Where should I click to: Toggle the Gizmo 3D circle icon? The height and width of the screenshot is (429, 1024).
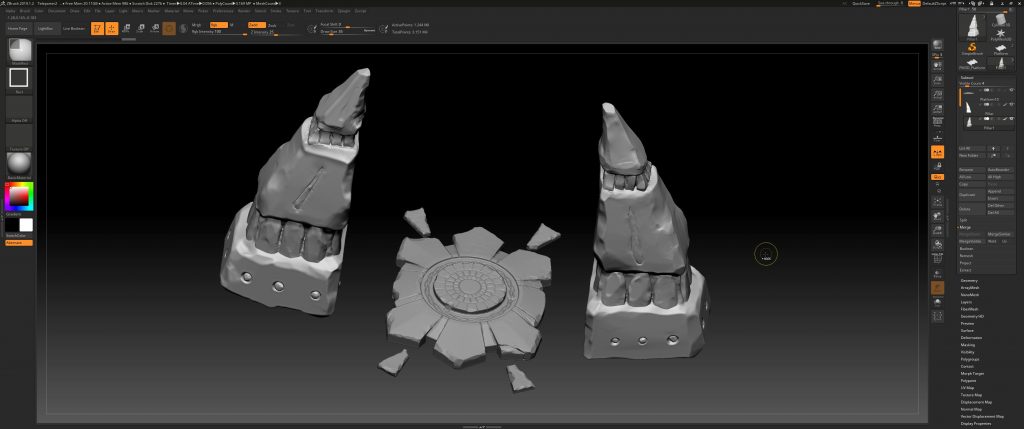[169, 28]
